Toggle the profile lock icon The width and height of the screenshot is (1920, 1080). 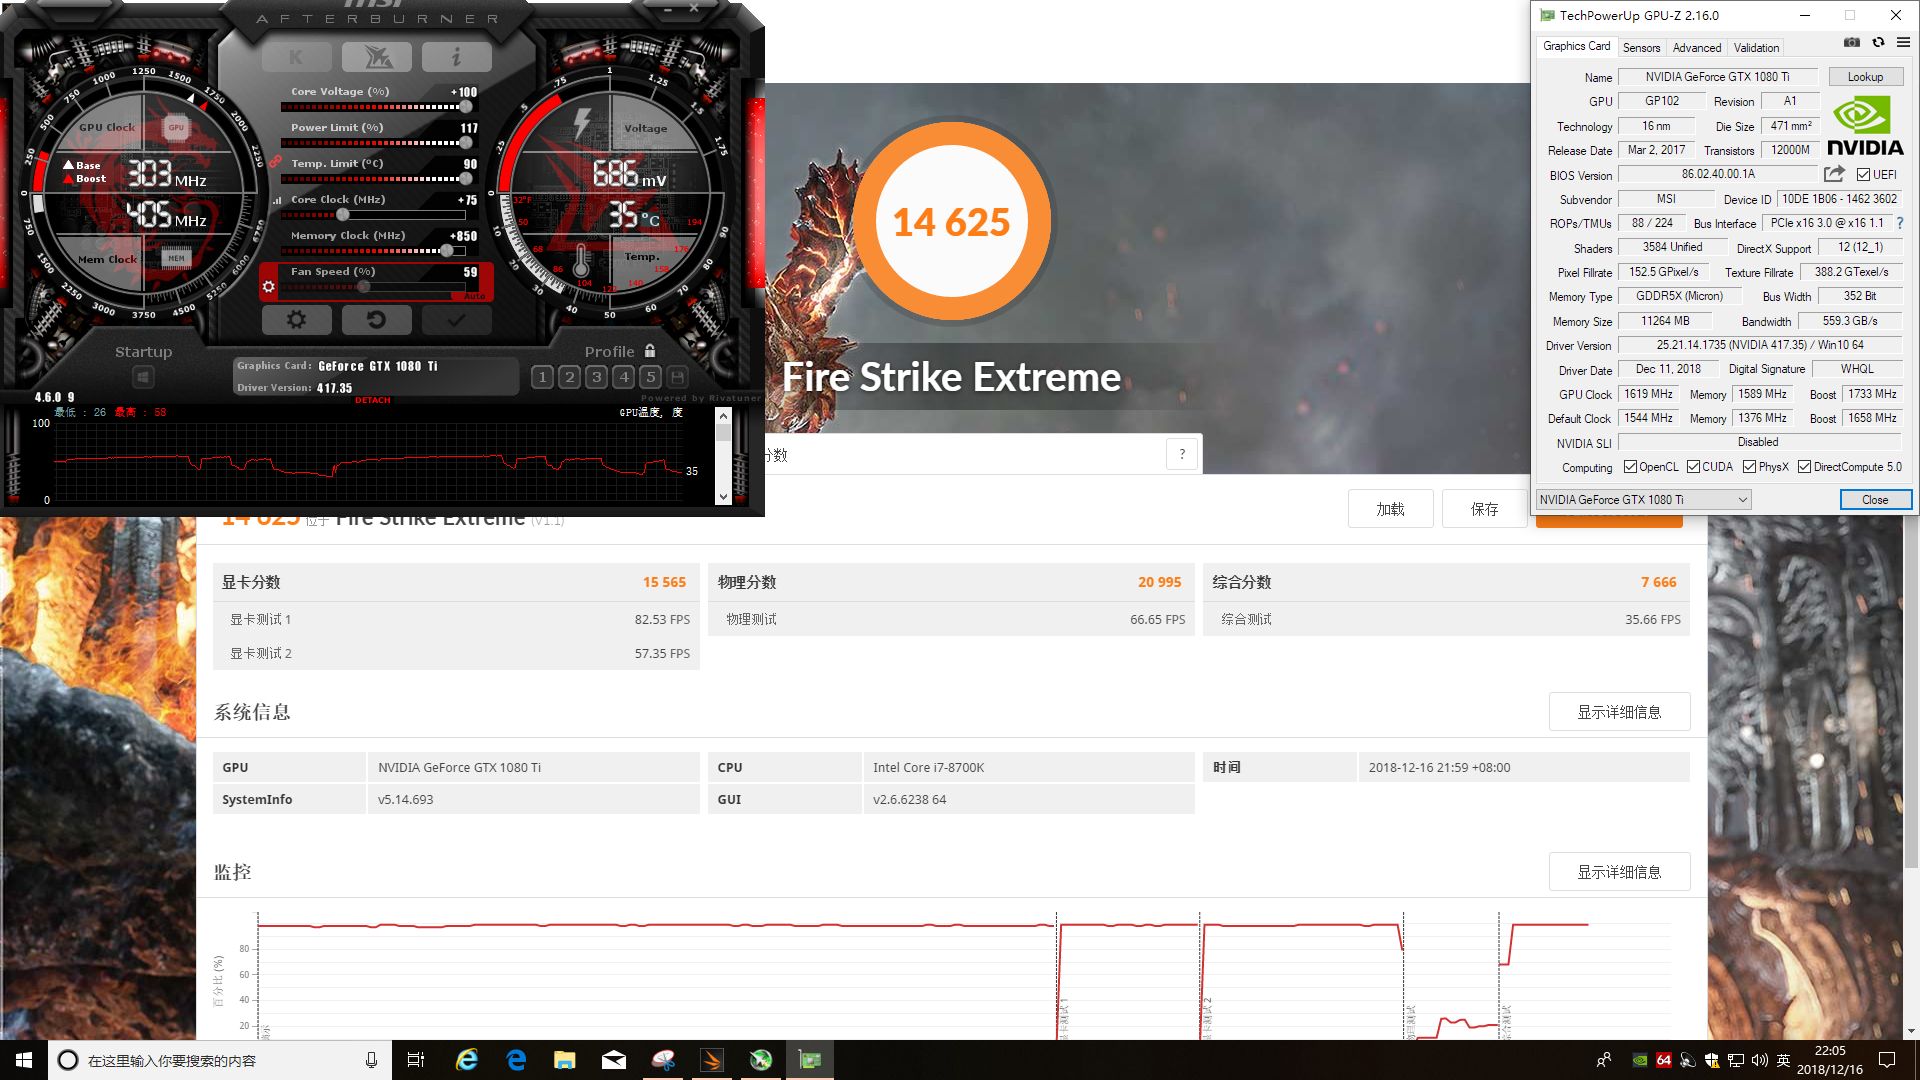click(650, 351)
